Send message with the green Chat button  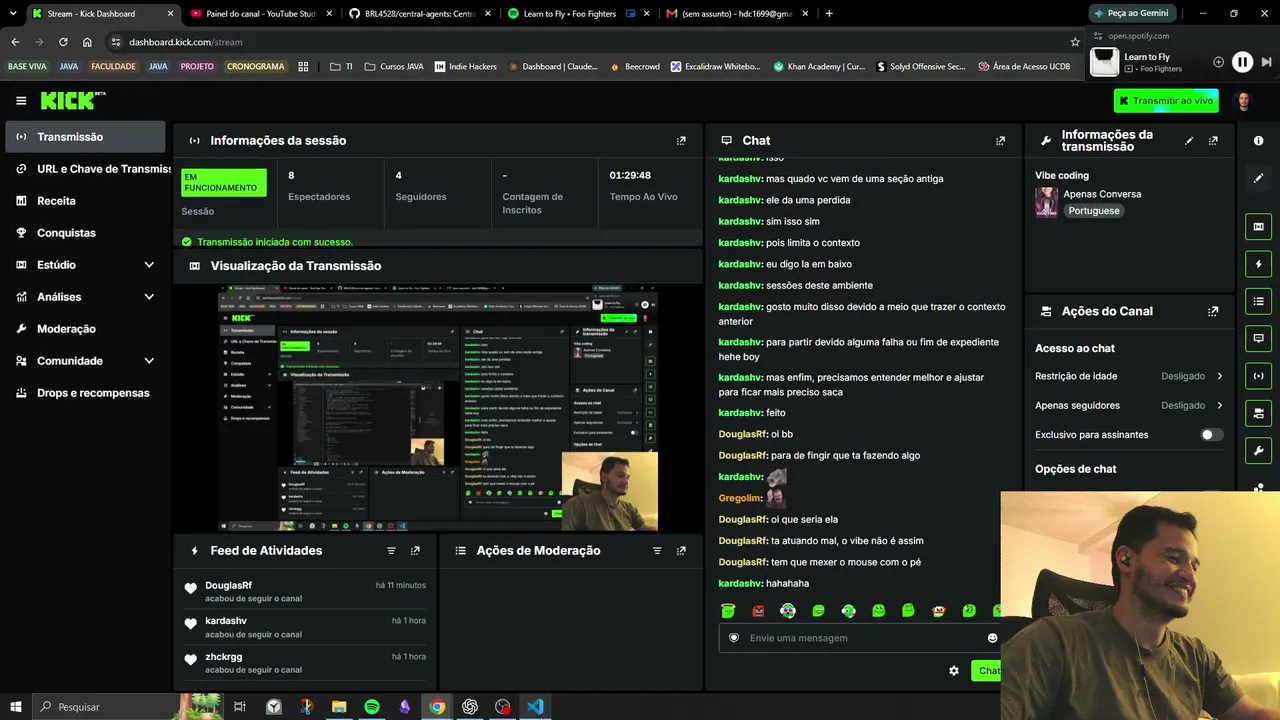click(x=987, y=671)
